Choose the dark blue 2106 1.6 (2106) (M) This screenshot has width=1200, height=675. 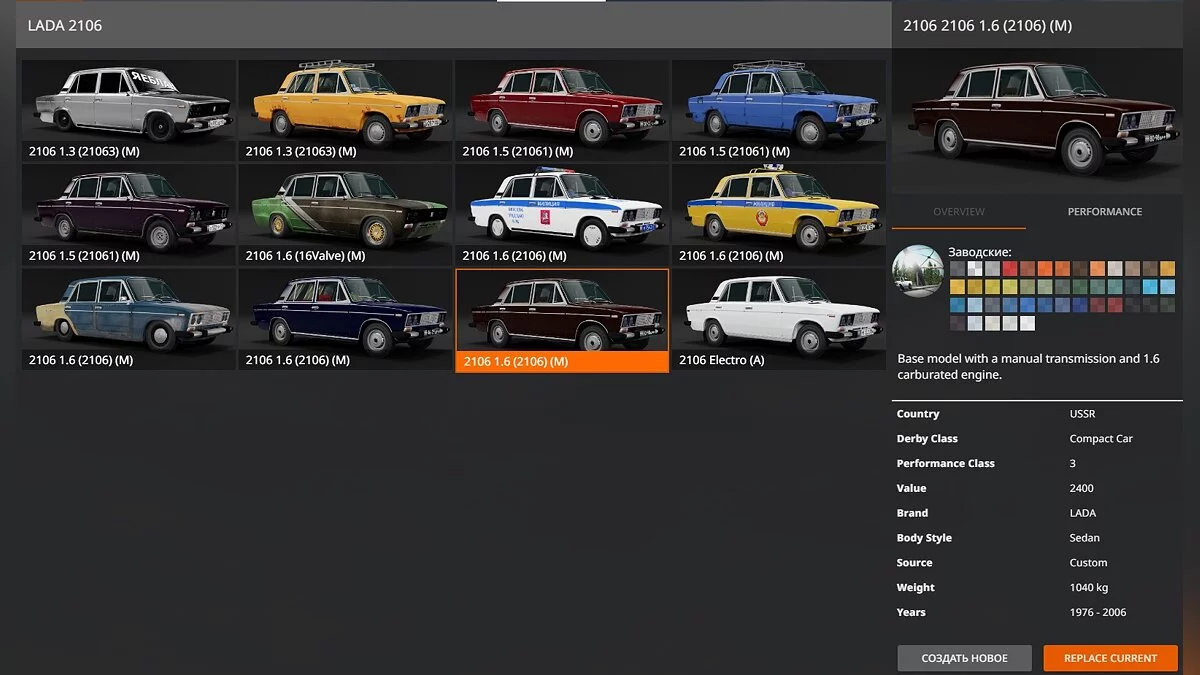pos(344,312)
